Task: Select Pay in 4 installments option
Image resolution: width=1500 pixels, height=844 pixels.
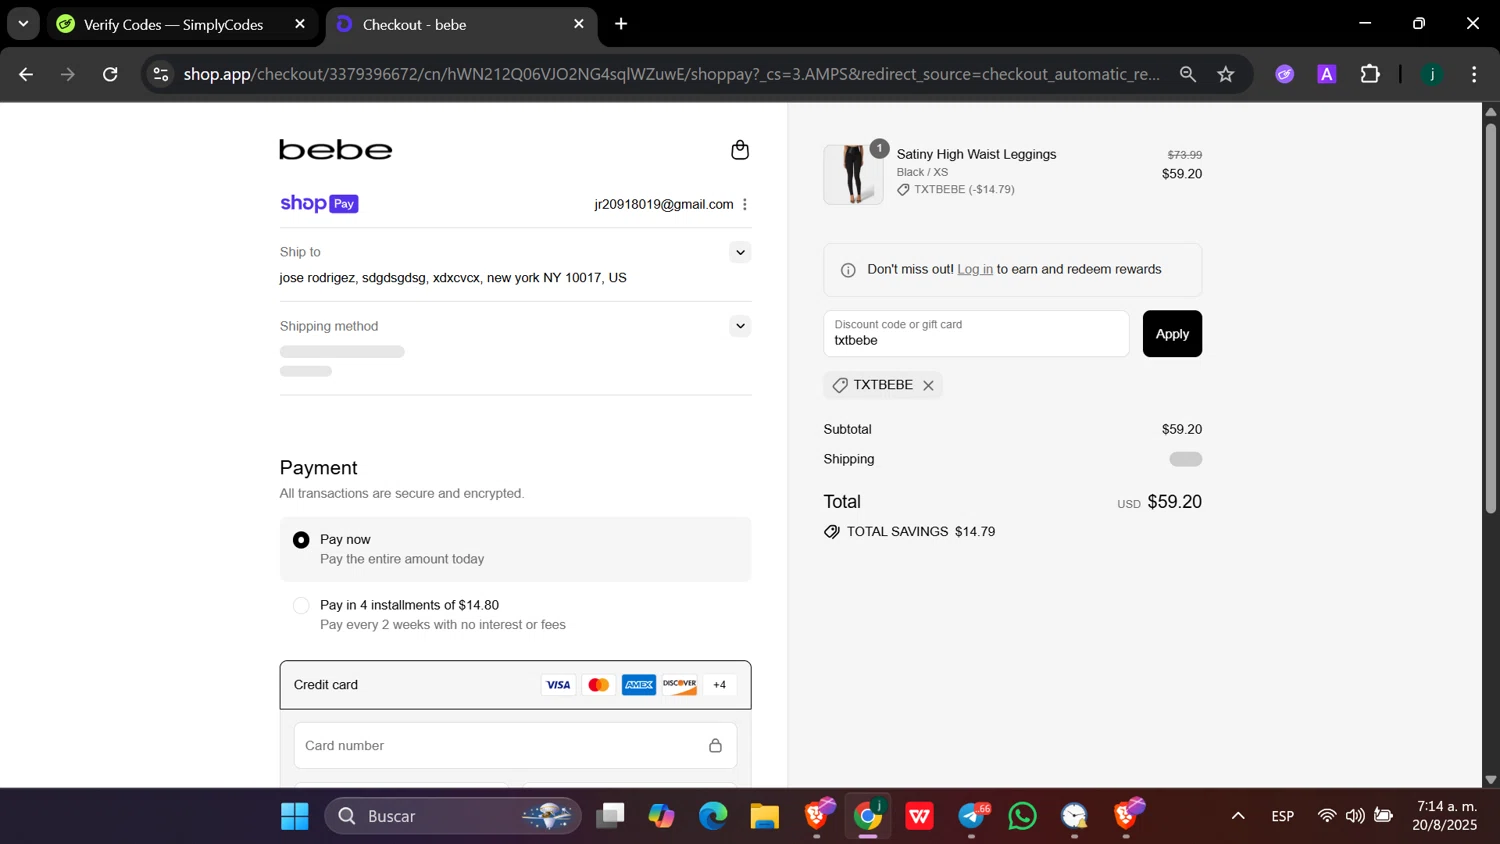Action: (x=301, y=606)
